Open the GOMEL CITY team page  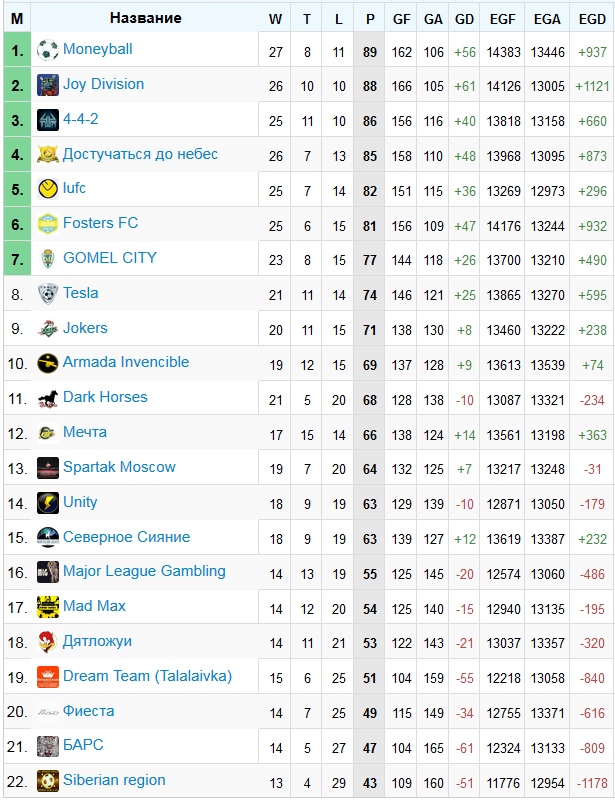click(x=110, y=258)
